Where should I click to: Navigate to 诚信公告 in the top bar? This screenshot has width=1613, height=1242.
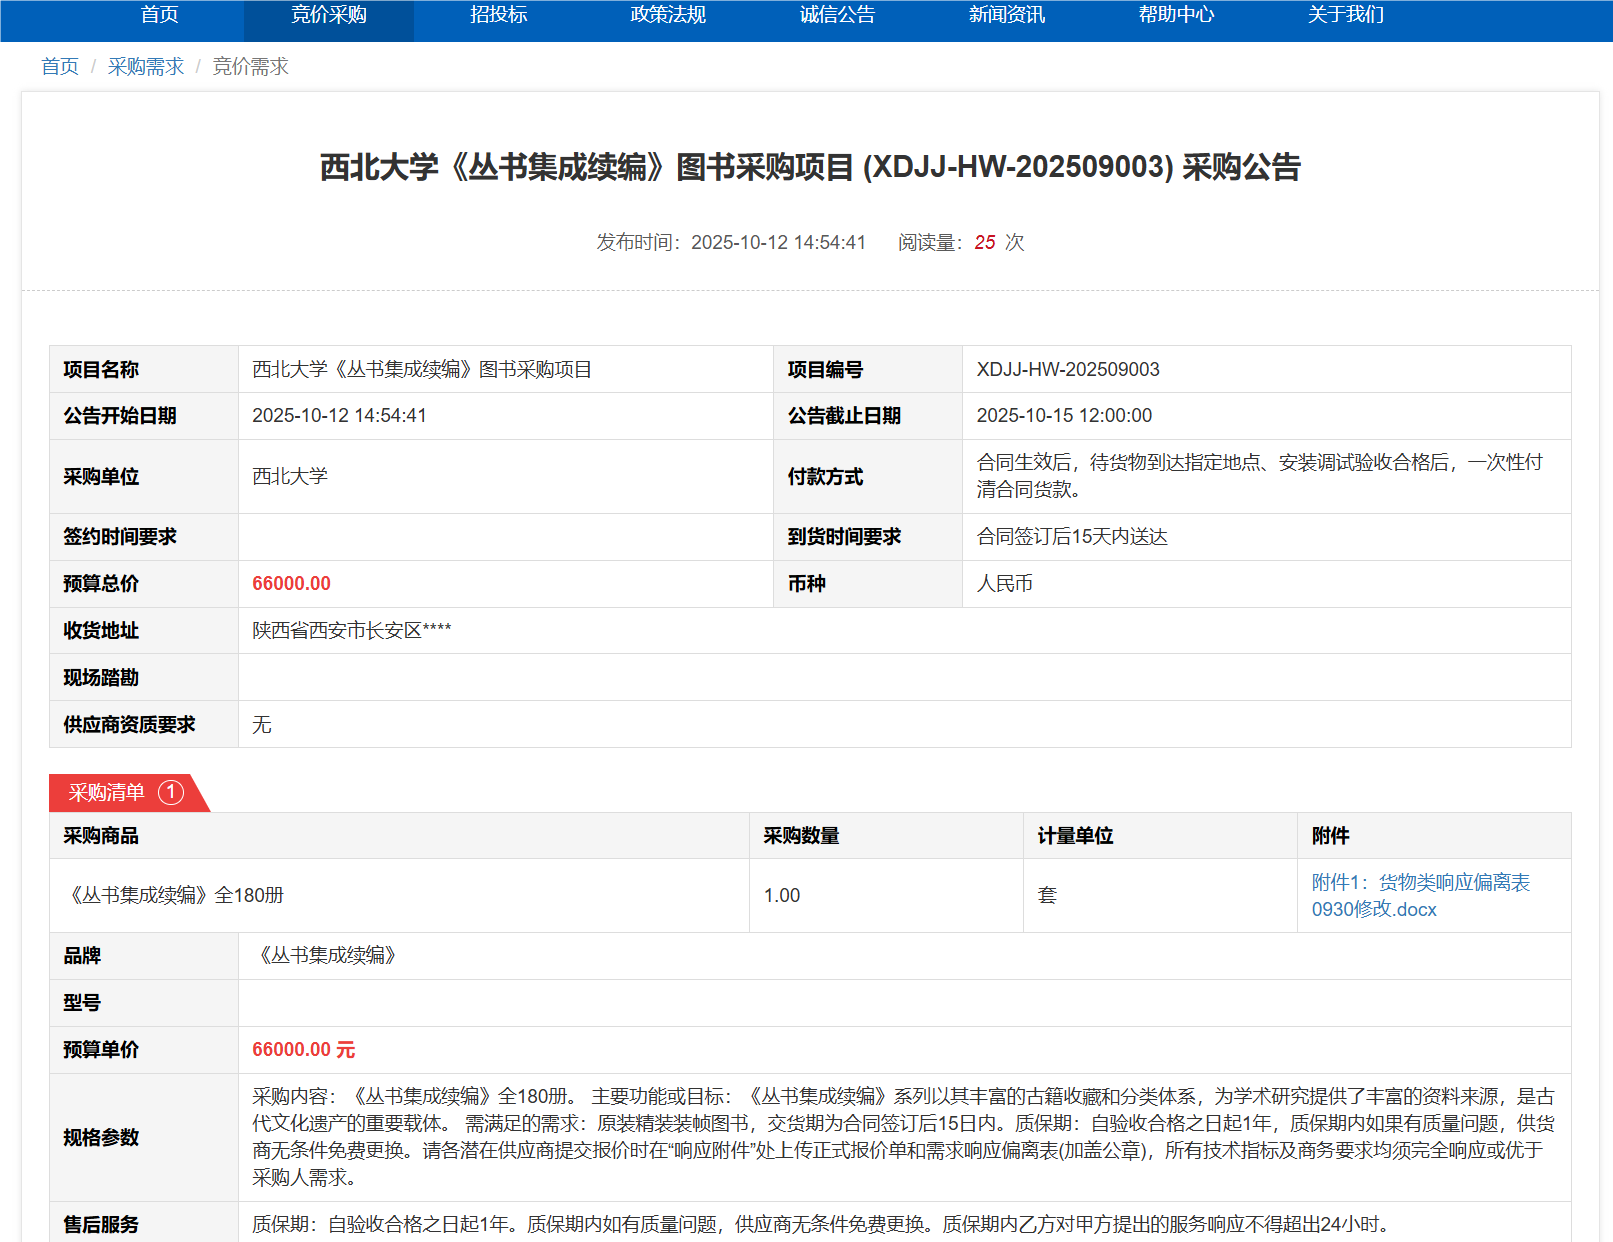(x=837, y=15)
